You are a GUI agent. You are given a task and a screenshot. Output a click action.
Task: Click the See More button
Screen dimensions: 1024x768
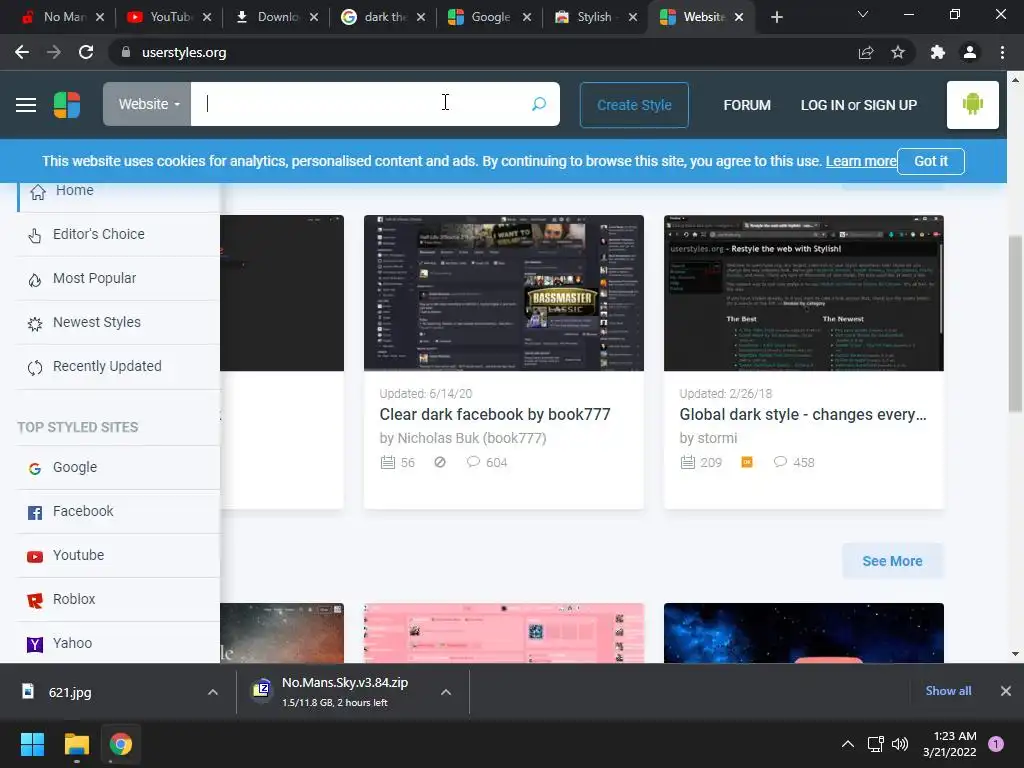[892, 561]
